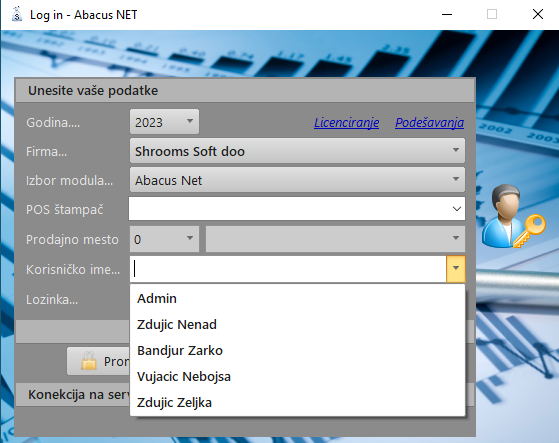
Task: Open the Licenciranje link
Action: point(347,123)
